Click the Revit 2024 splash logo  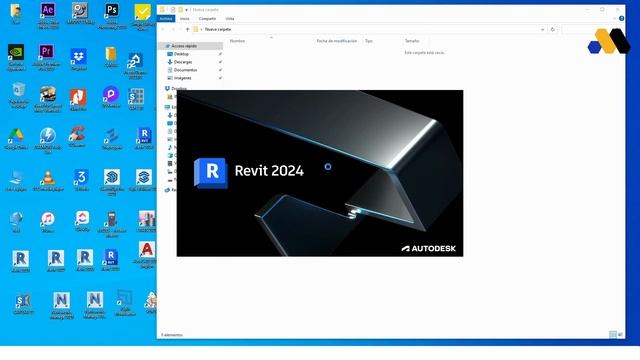[x=211, y=173]
